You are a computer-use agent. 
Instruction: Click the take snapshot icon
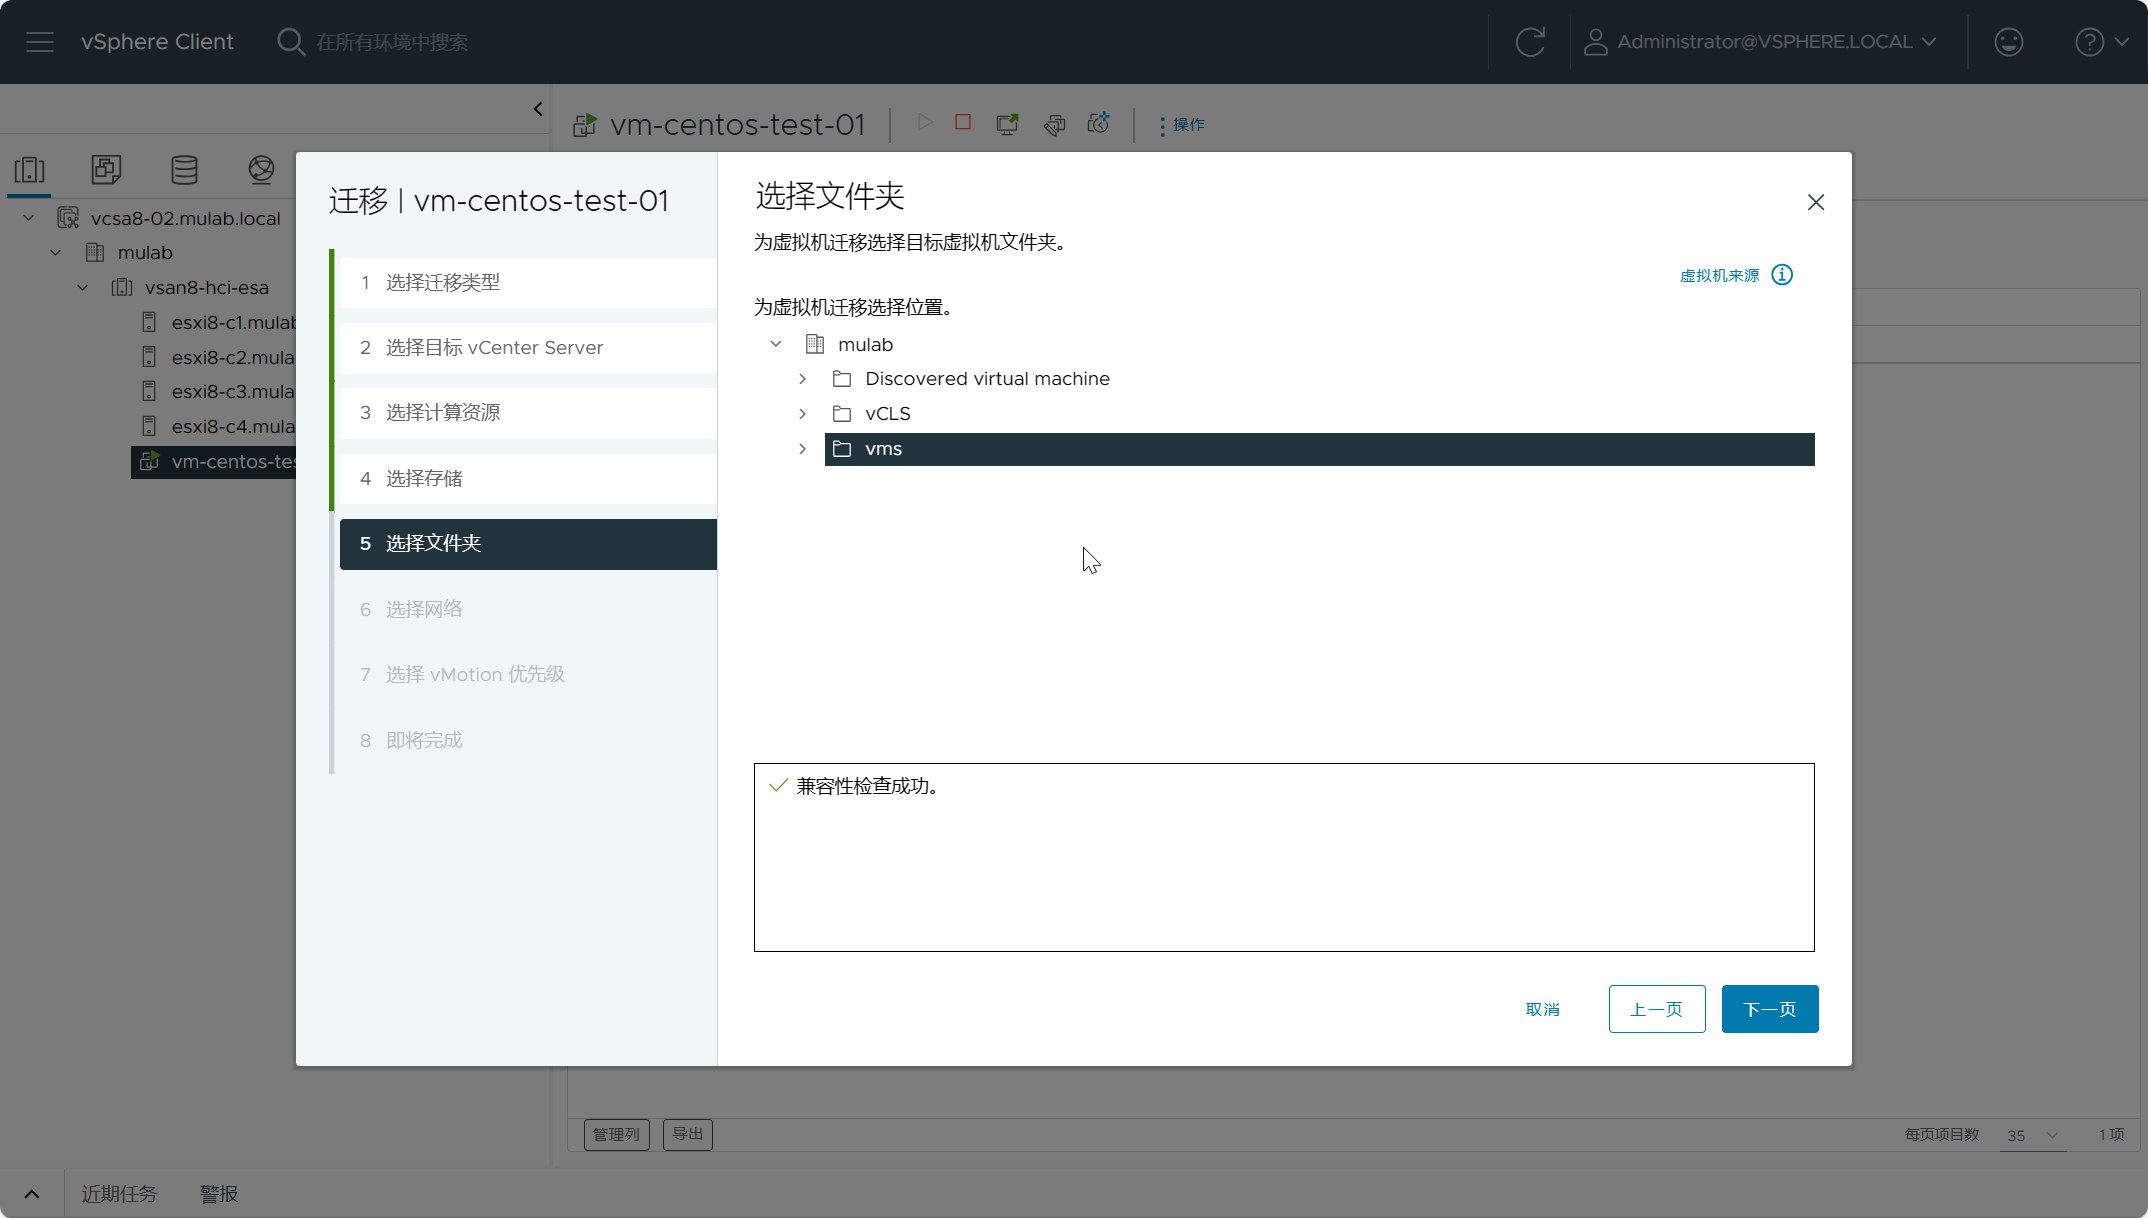(x=1099, y=123)
